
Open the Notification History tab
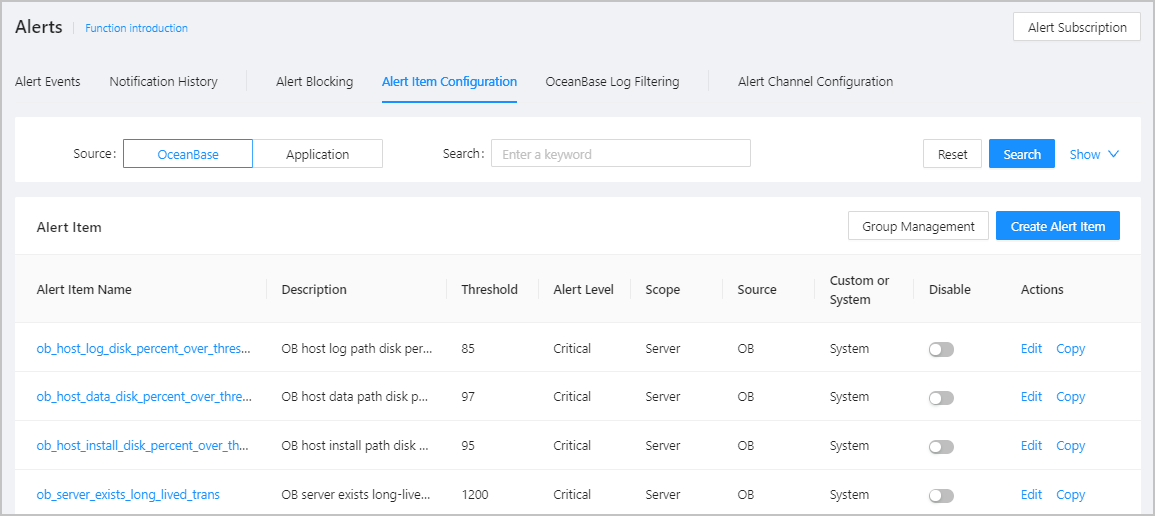[163, 82]
